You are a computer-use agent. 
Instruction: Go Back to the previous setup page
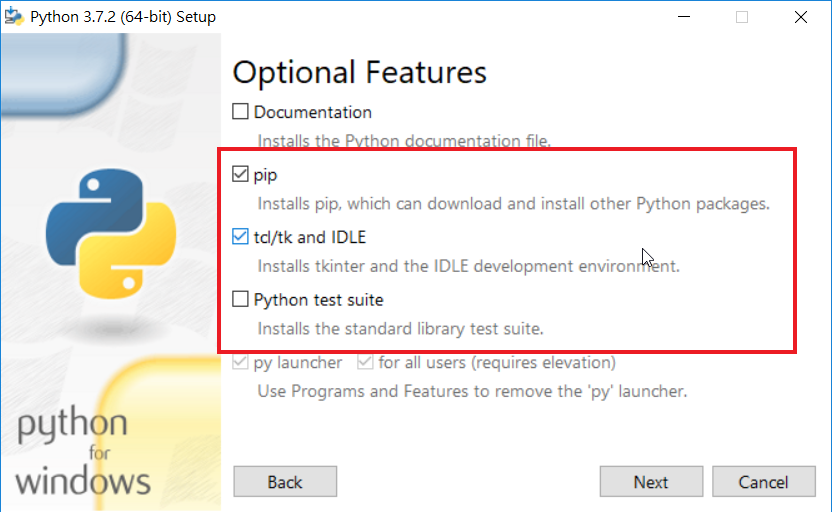[x=285, y=482]
